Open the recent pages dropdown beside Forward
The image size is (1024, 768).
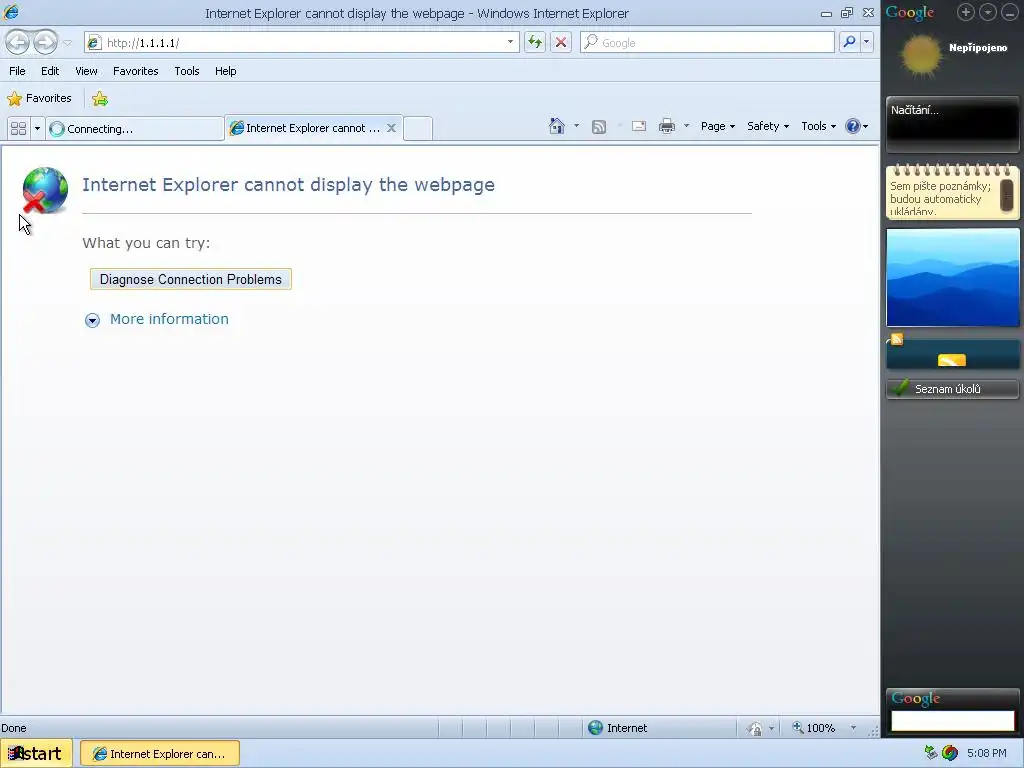click(x=67, y=42)
